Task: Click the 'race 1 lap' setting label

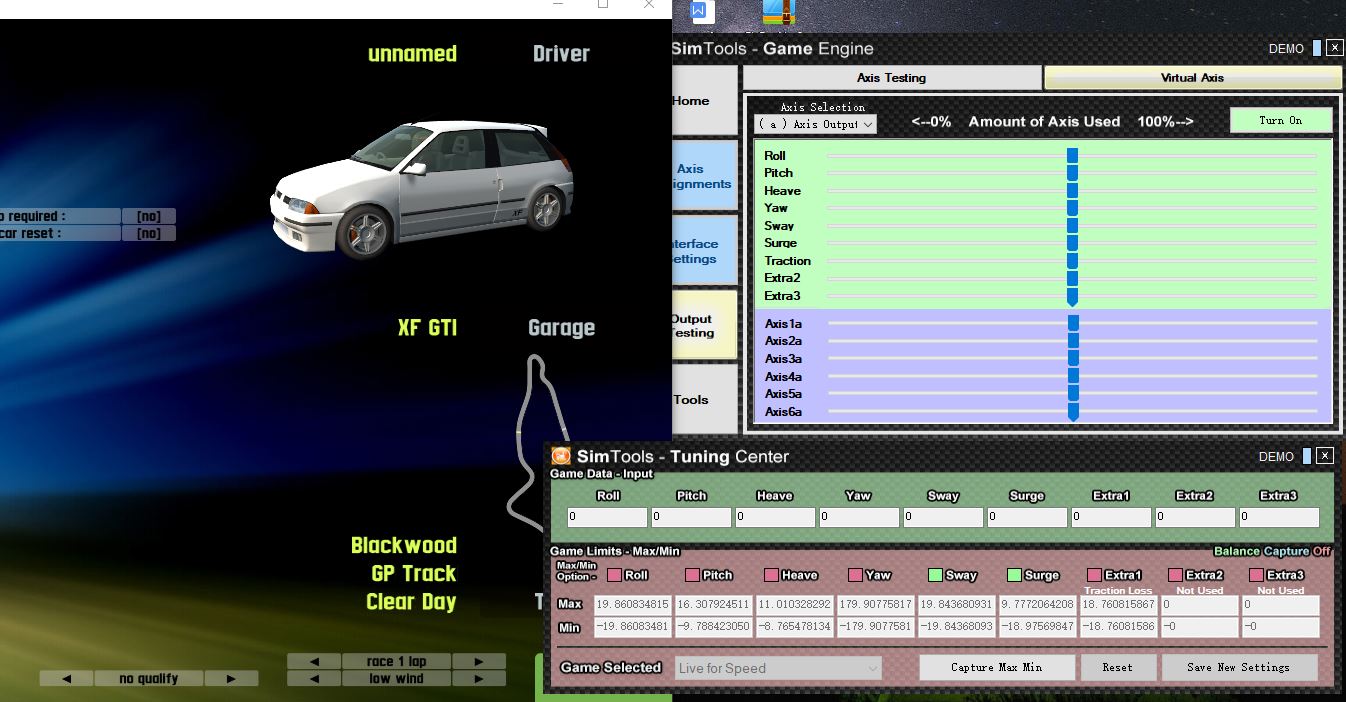Action: point(397,661)
